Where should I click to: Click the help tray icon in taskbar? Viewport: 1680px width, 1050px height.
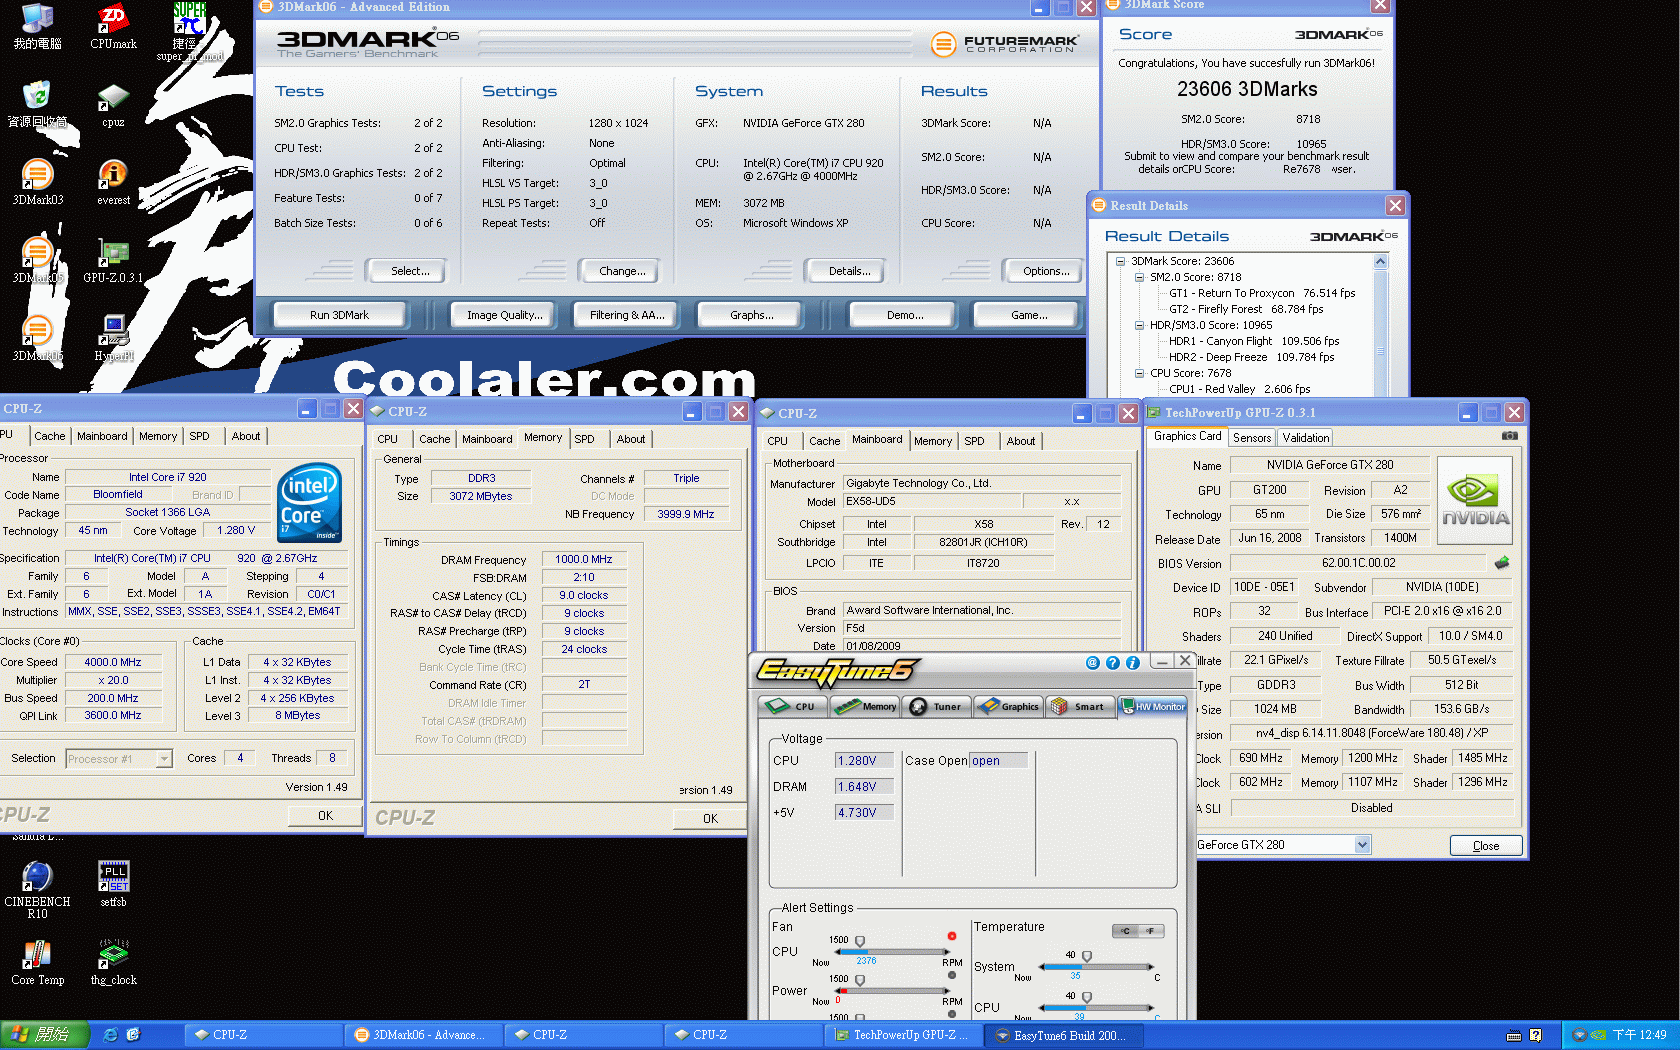click(1535, 1035)
